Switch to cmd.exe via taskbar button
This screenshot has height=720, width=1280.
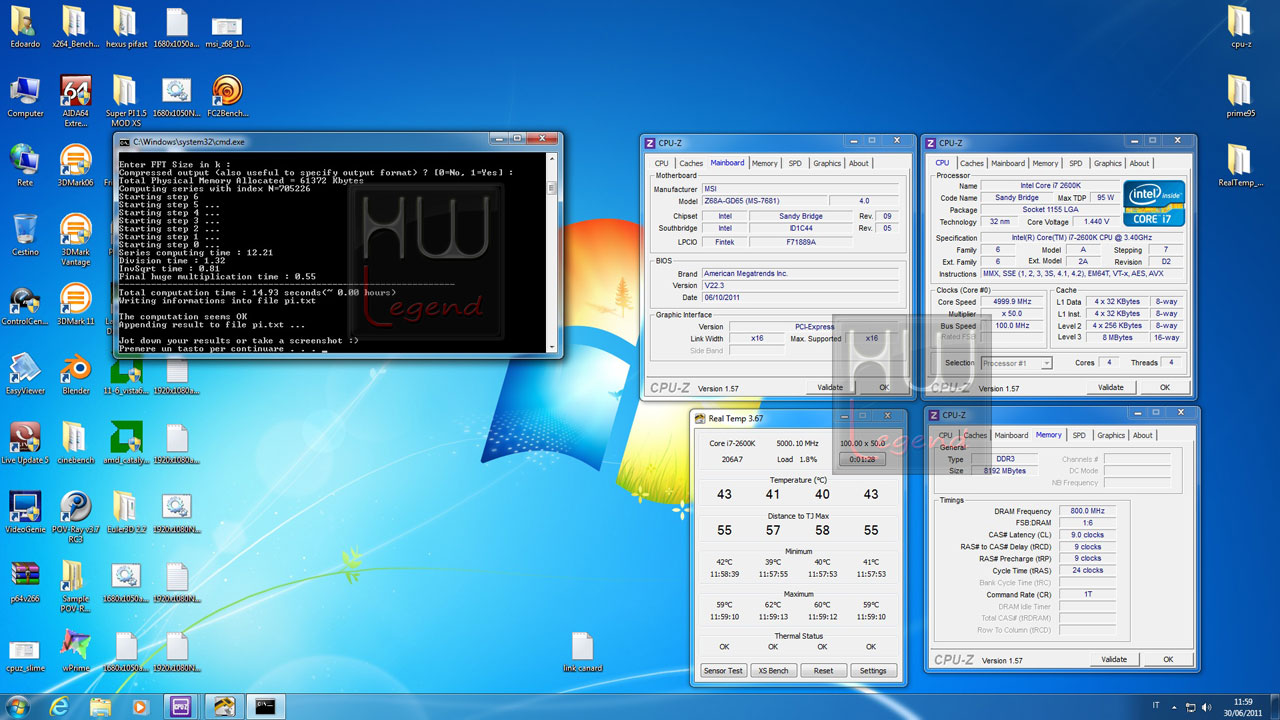[x=267, y=707]
